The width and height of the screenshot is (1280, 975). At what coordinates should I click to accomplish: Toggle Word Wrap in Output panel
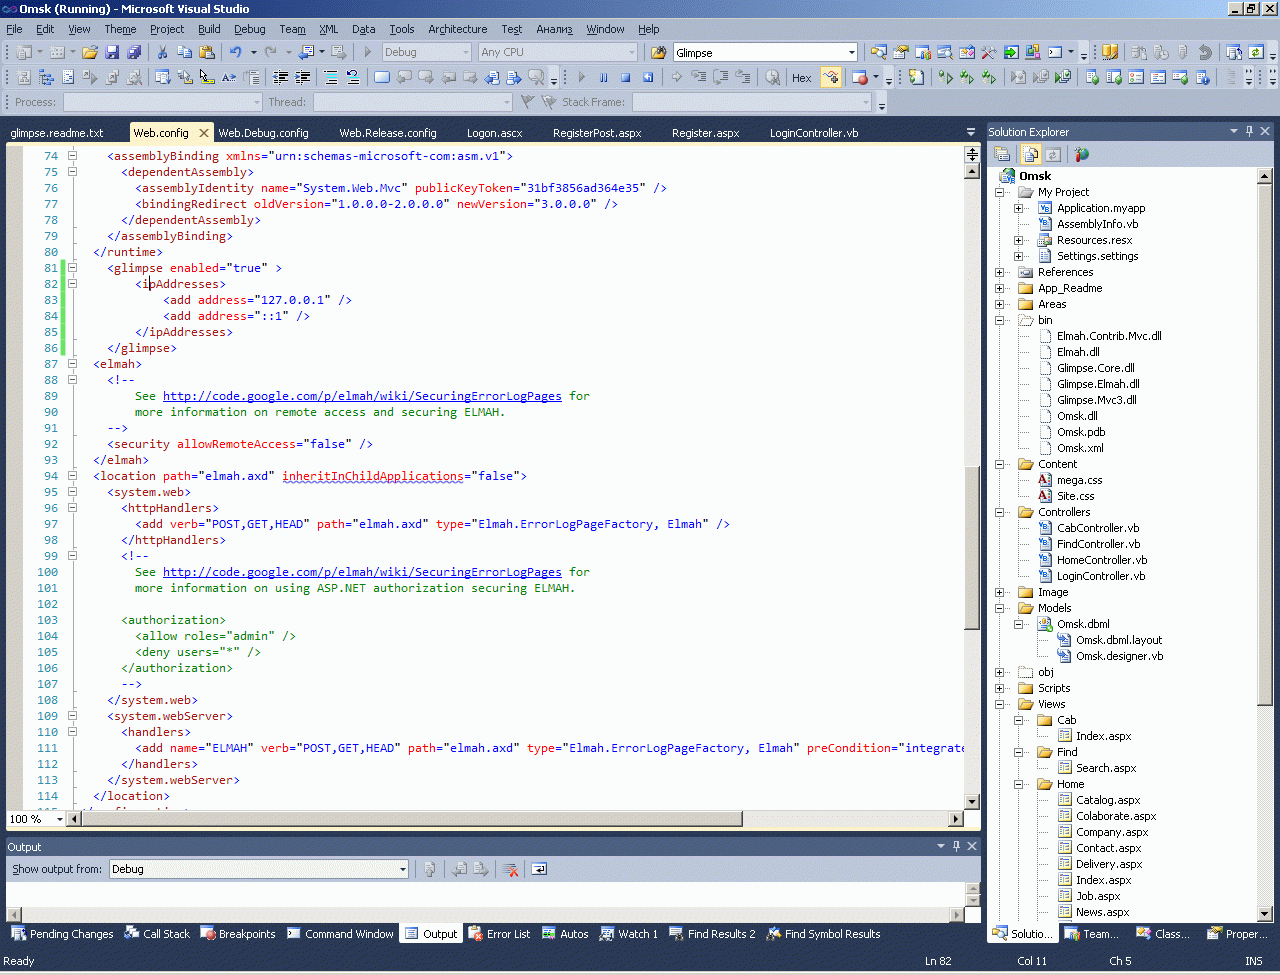tap(539, 869)
